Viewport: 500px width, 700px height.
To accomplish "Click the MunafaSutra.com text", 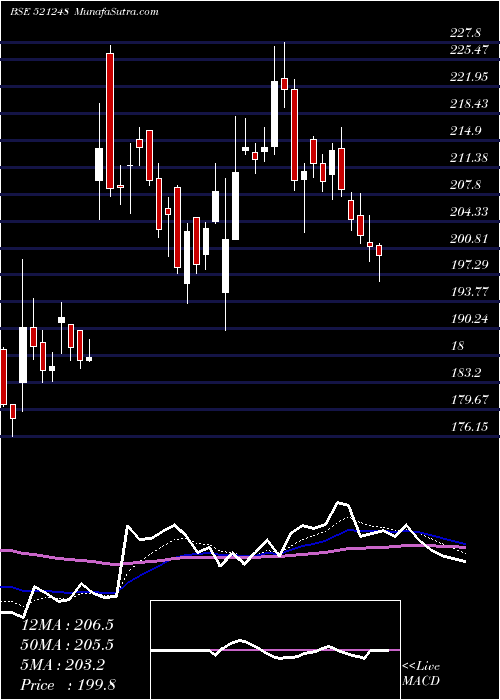I will (116, 12).
